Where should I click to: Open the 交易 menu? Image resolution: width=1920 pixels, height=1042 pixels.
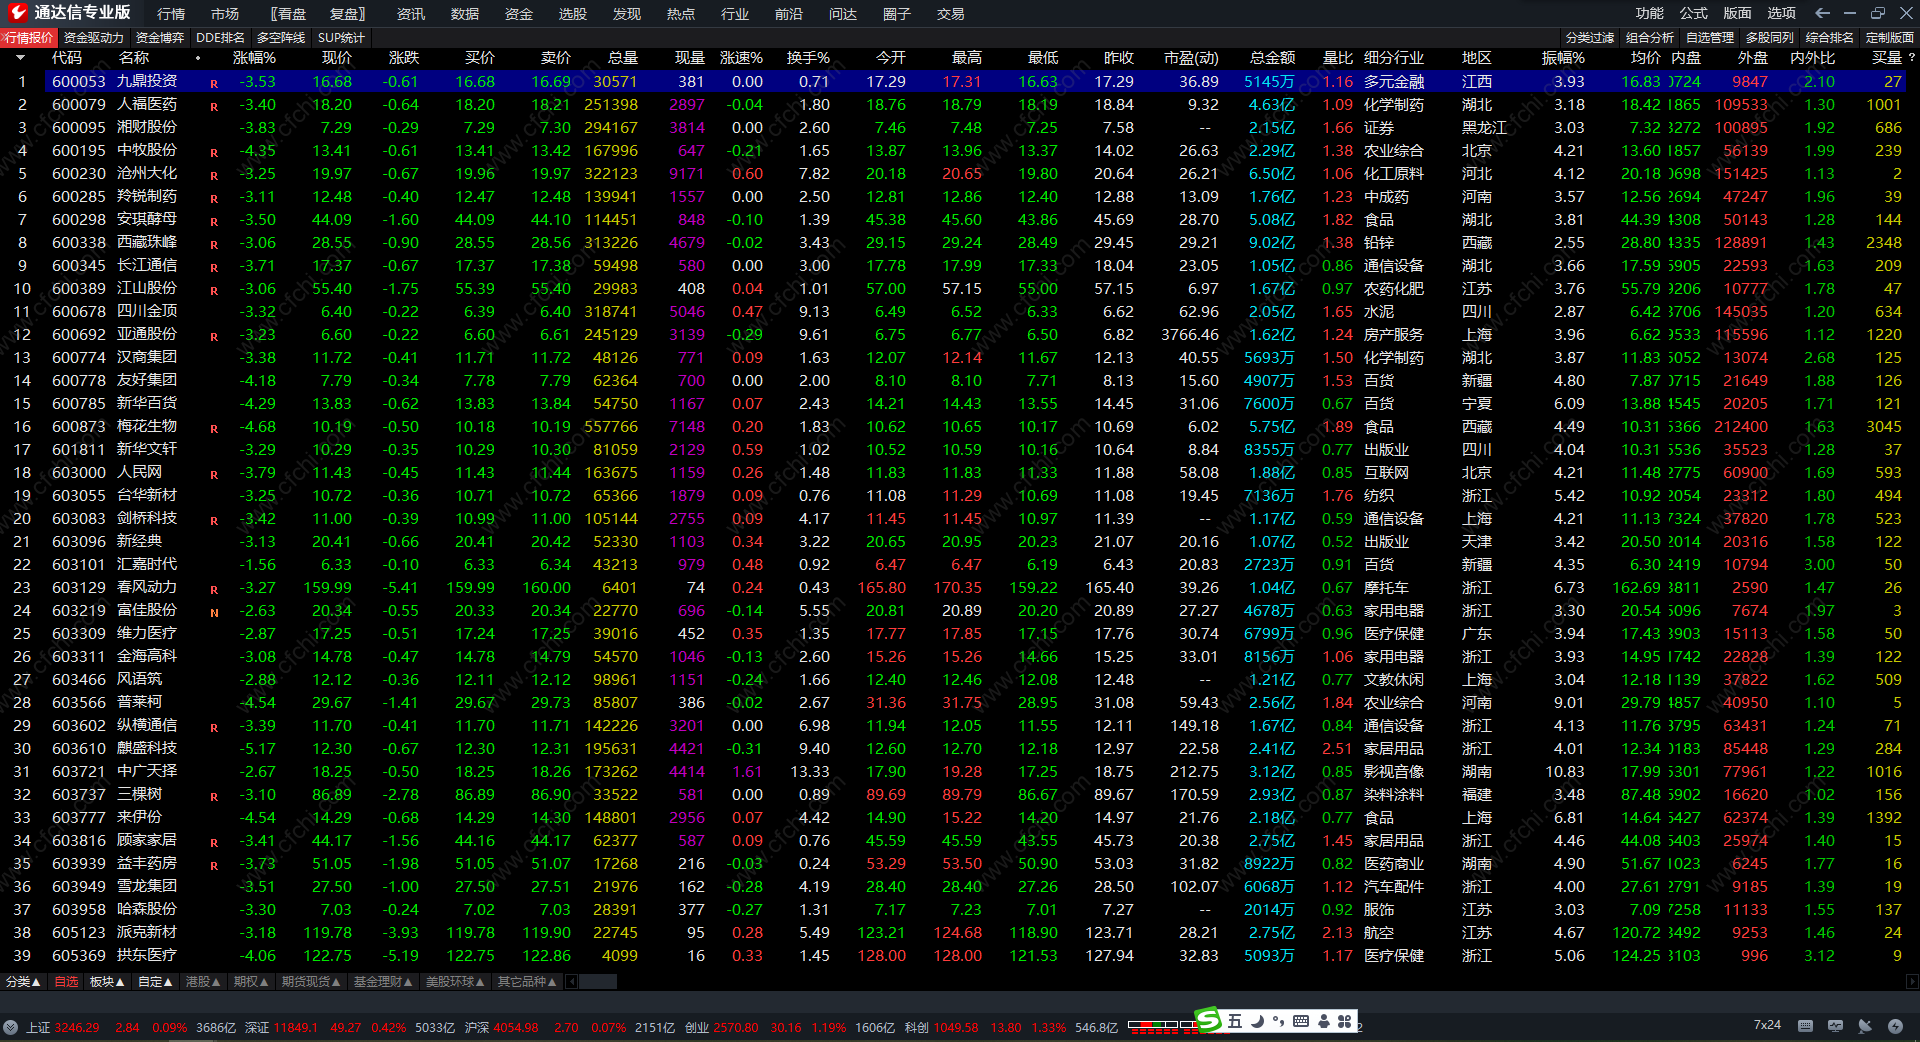click(951, 14)
